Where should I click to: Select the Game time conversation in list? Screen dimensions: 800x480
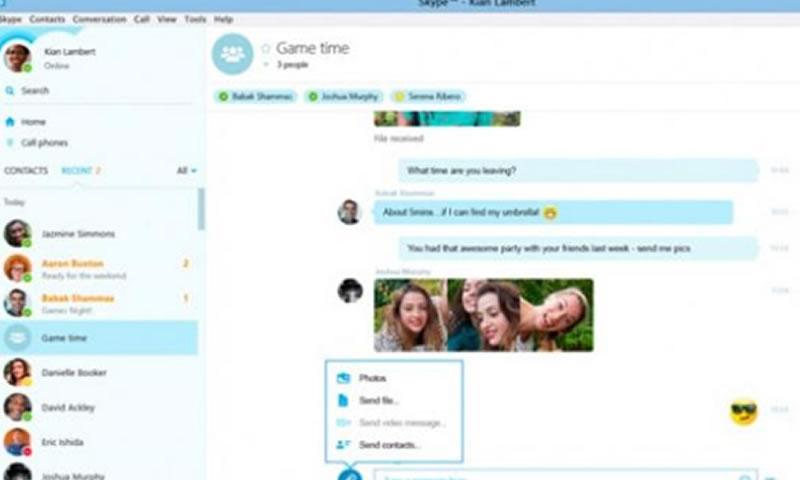click(99, 338)
